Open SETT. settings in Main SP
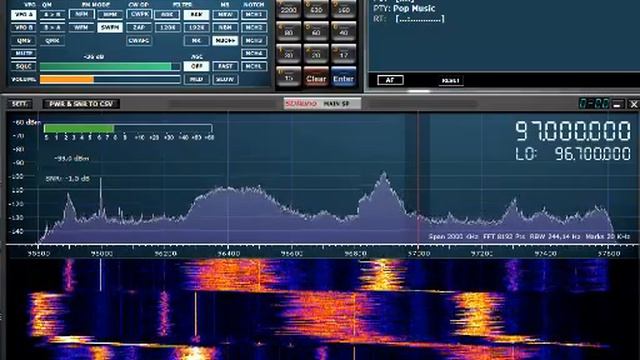The height and width of the screenshot is (360, 640). coord(20,104)
